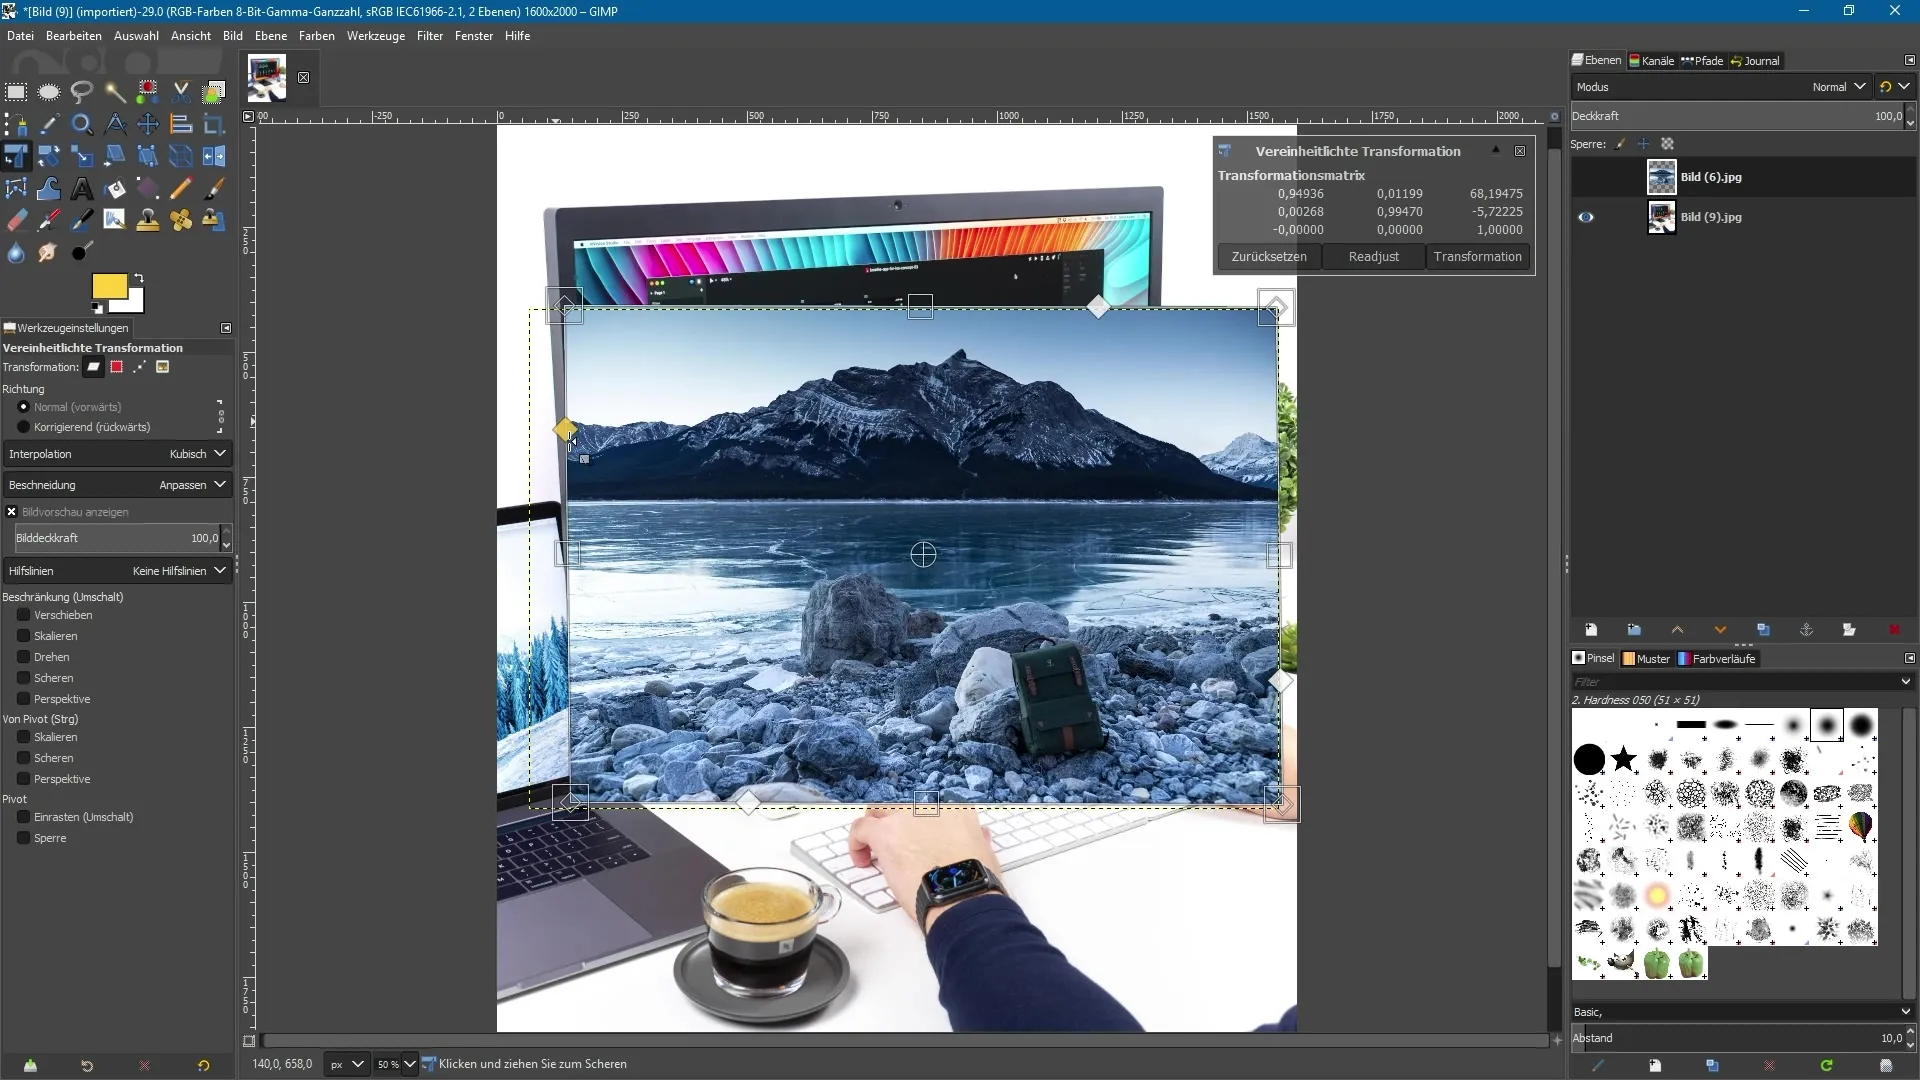
Task: Close the Vereinheitlichte Transformation dialog
Action: click(x=1520, y=151)
